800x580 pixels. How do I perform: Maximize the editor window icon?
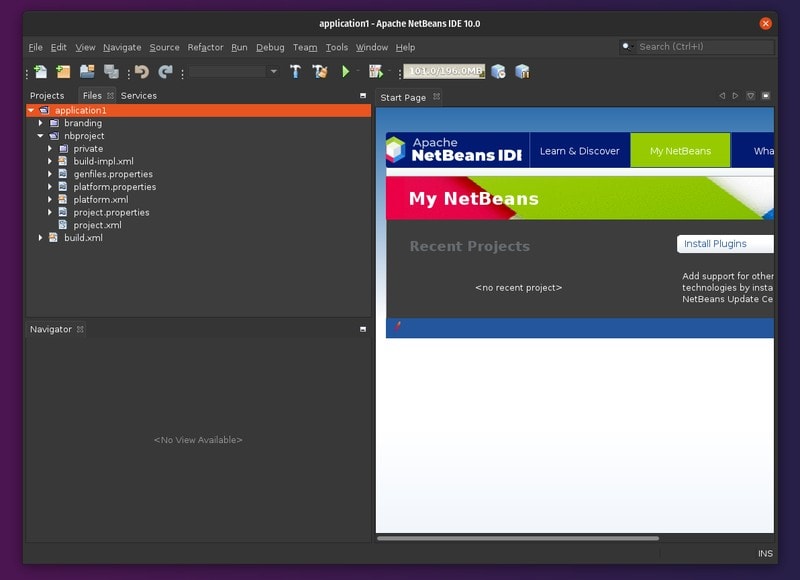766,96
